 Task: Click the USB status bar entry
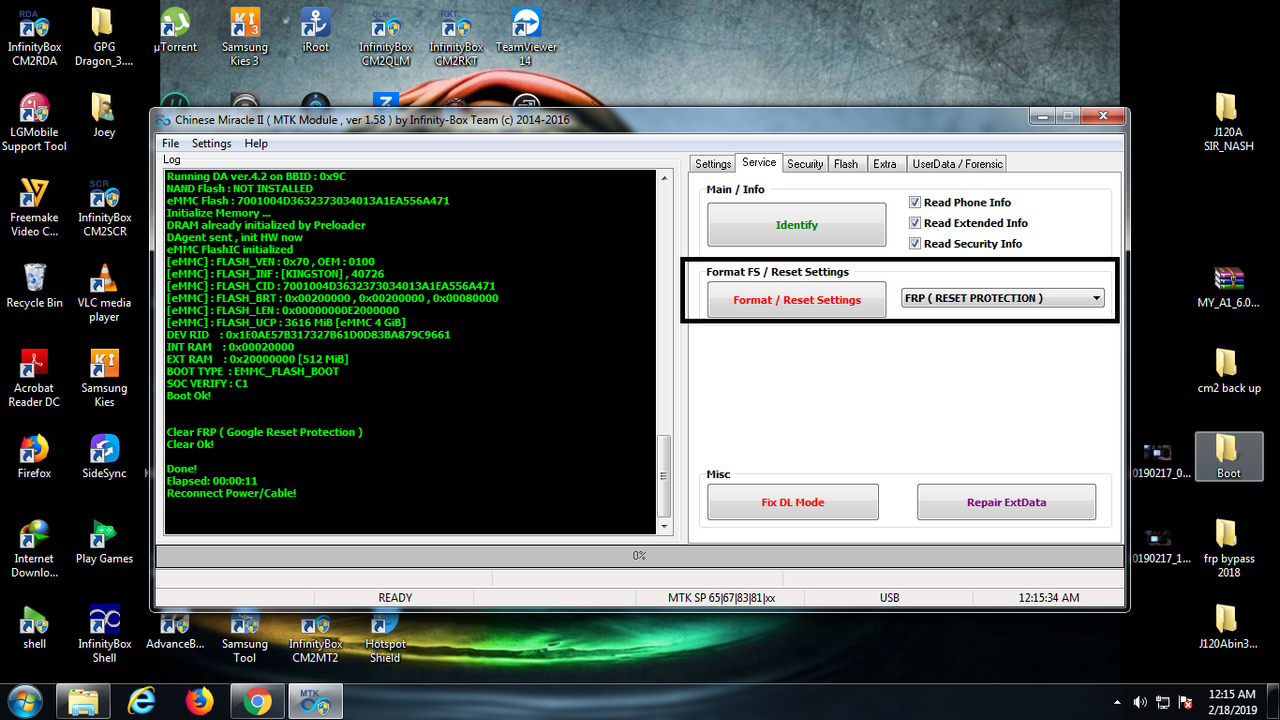tap(889, 598)
